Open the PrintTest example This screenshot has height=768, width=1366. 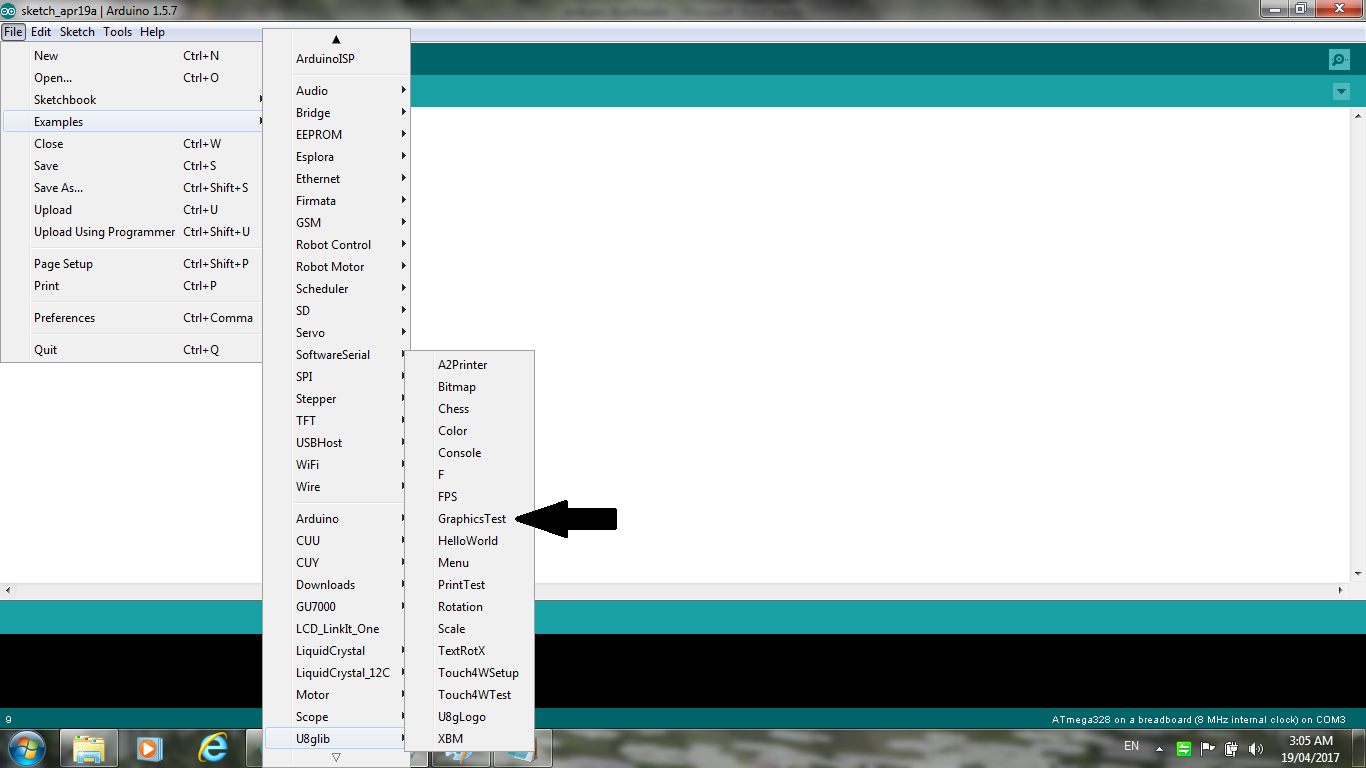coord(470,585)
